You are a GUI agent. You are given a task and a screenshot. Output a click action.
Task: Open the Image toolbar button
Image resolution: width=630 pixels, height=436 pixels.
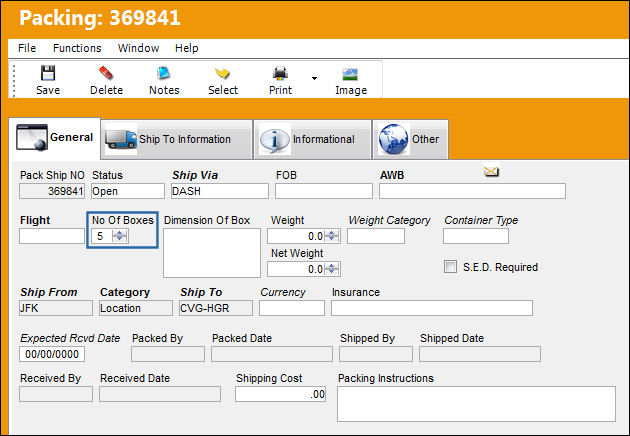(x=351, y=80)
